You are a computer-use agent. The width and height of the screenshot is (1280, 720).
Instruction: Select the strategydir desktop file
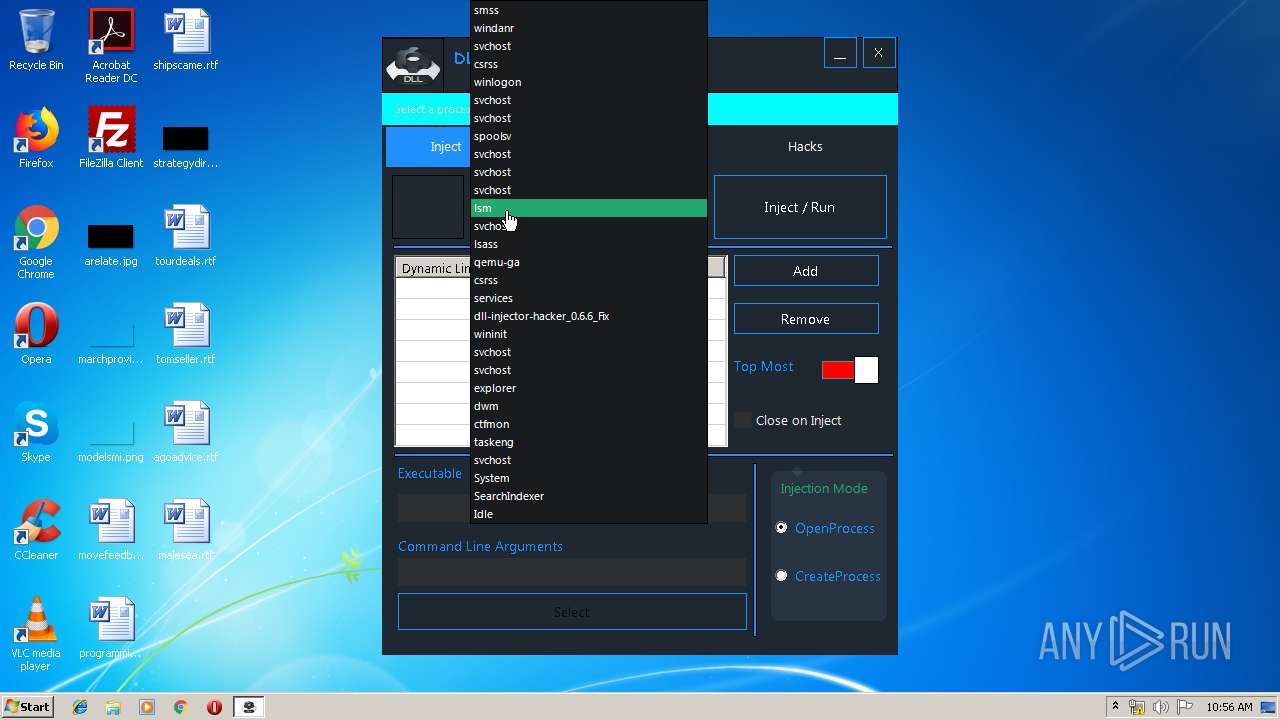coord(186,145)
